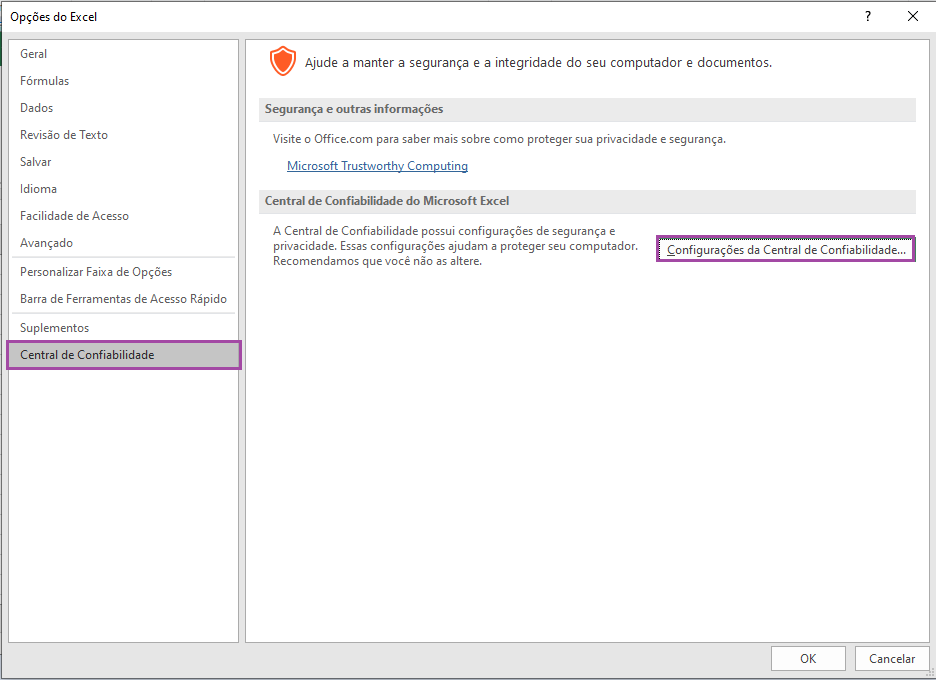936x680 pixels.
Task: Choose Barra de Ferramentas de Acesso Rápido
Action: pyautogui.click(x=124, y=299)
